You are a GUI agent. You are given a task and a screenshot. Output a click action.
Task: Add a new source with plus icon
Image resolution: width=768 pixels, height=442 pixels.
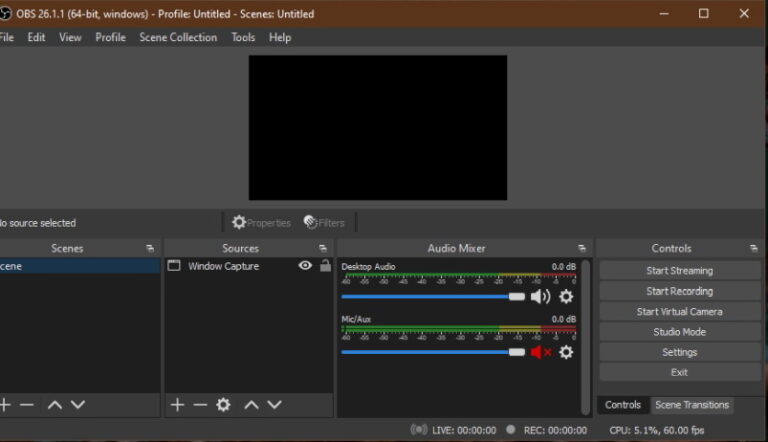point(177,405)
